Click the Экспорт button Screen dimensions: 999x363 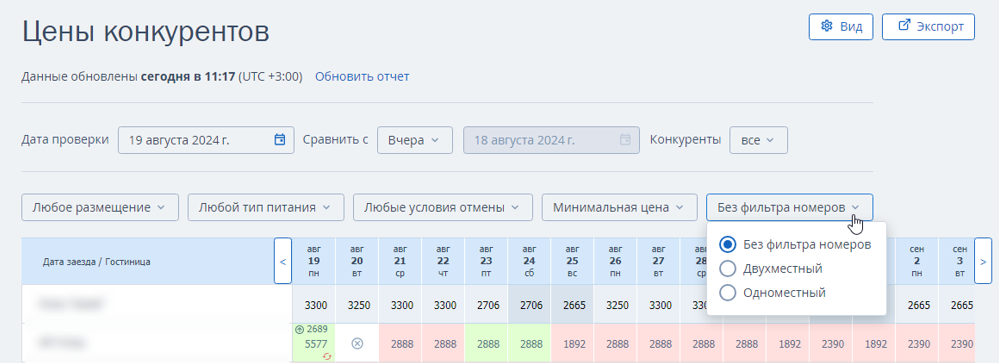[x=928, y=27]
